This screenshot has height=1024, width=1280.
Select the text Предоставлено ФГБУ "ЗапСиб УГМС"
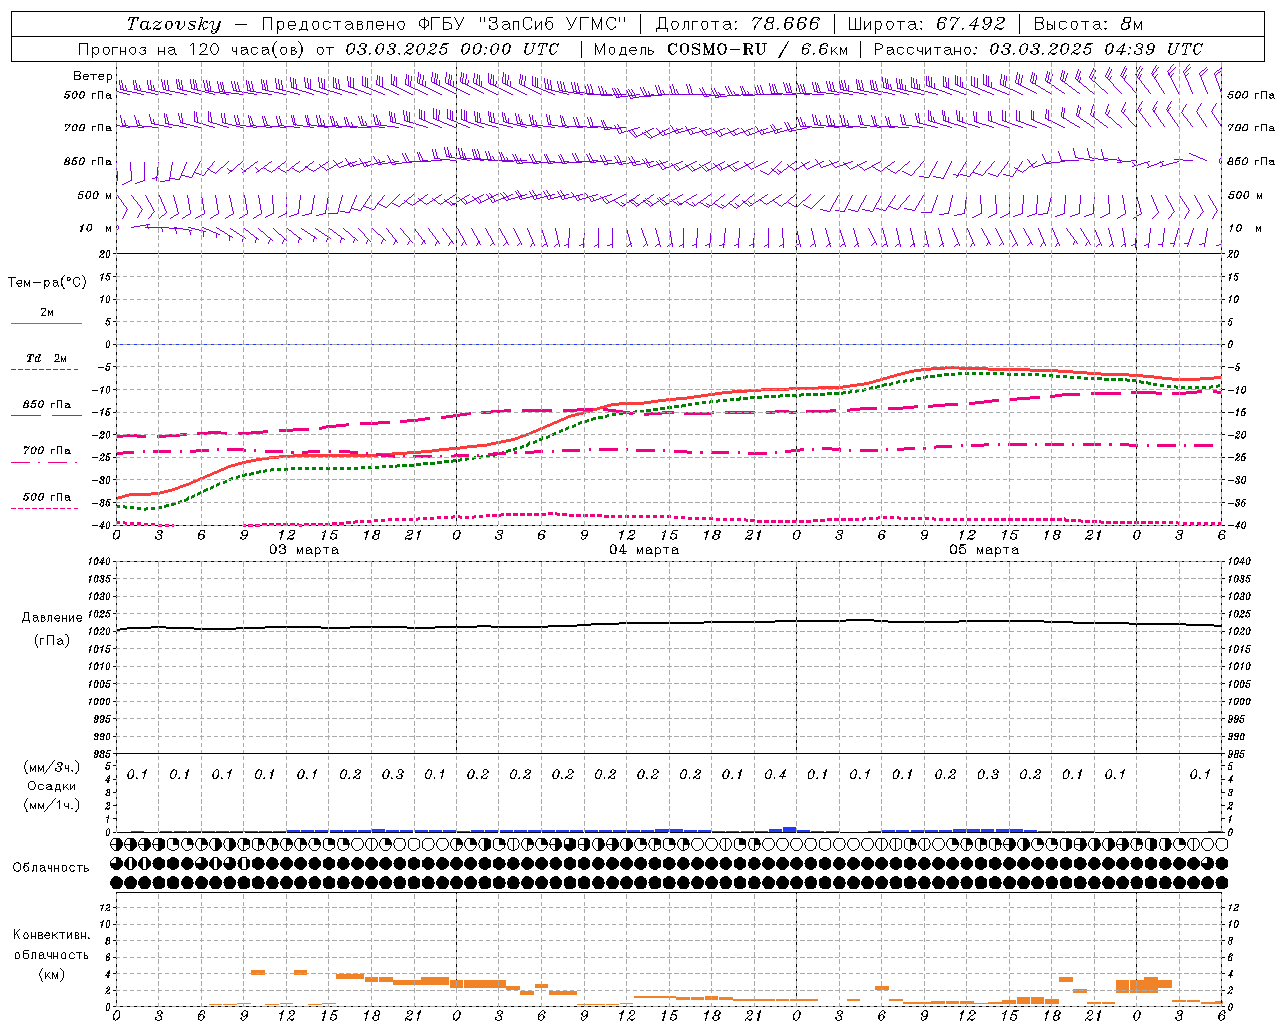443,24
